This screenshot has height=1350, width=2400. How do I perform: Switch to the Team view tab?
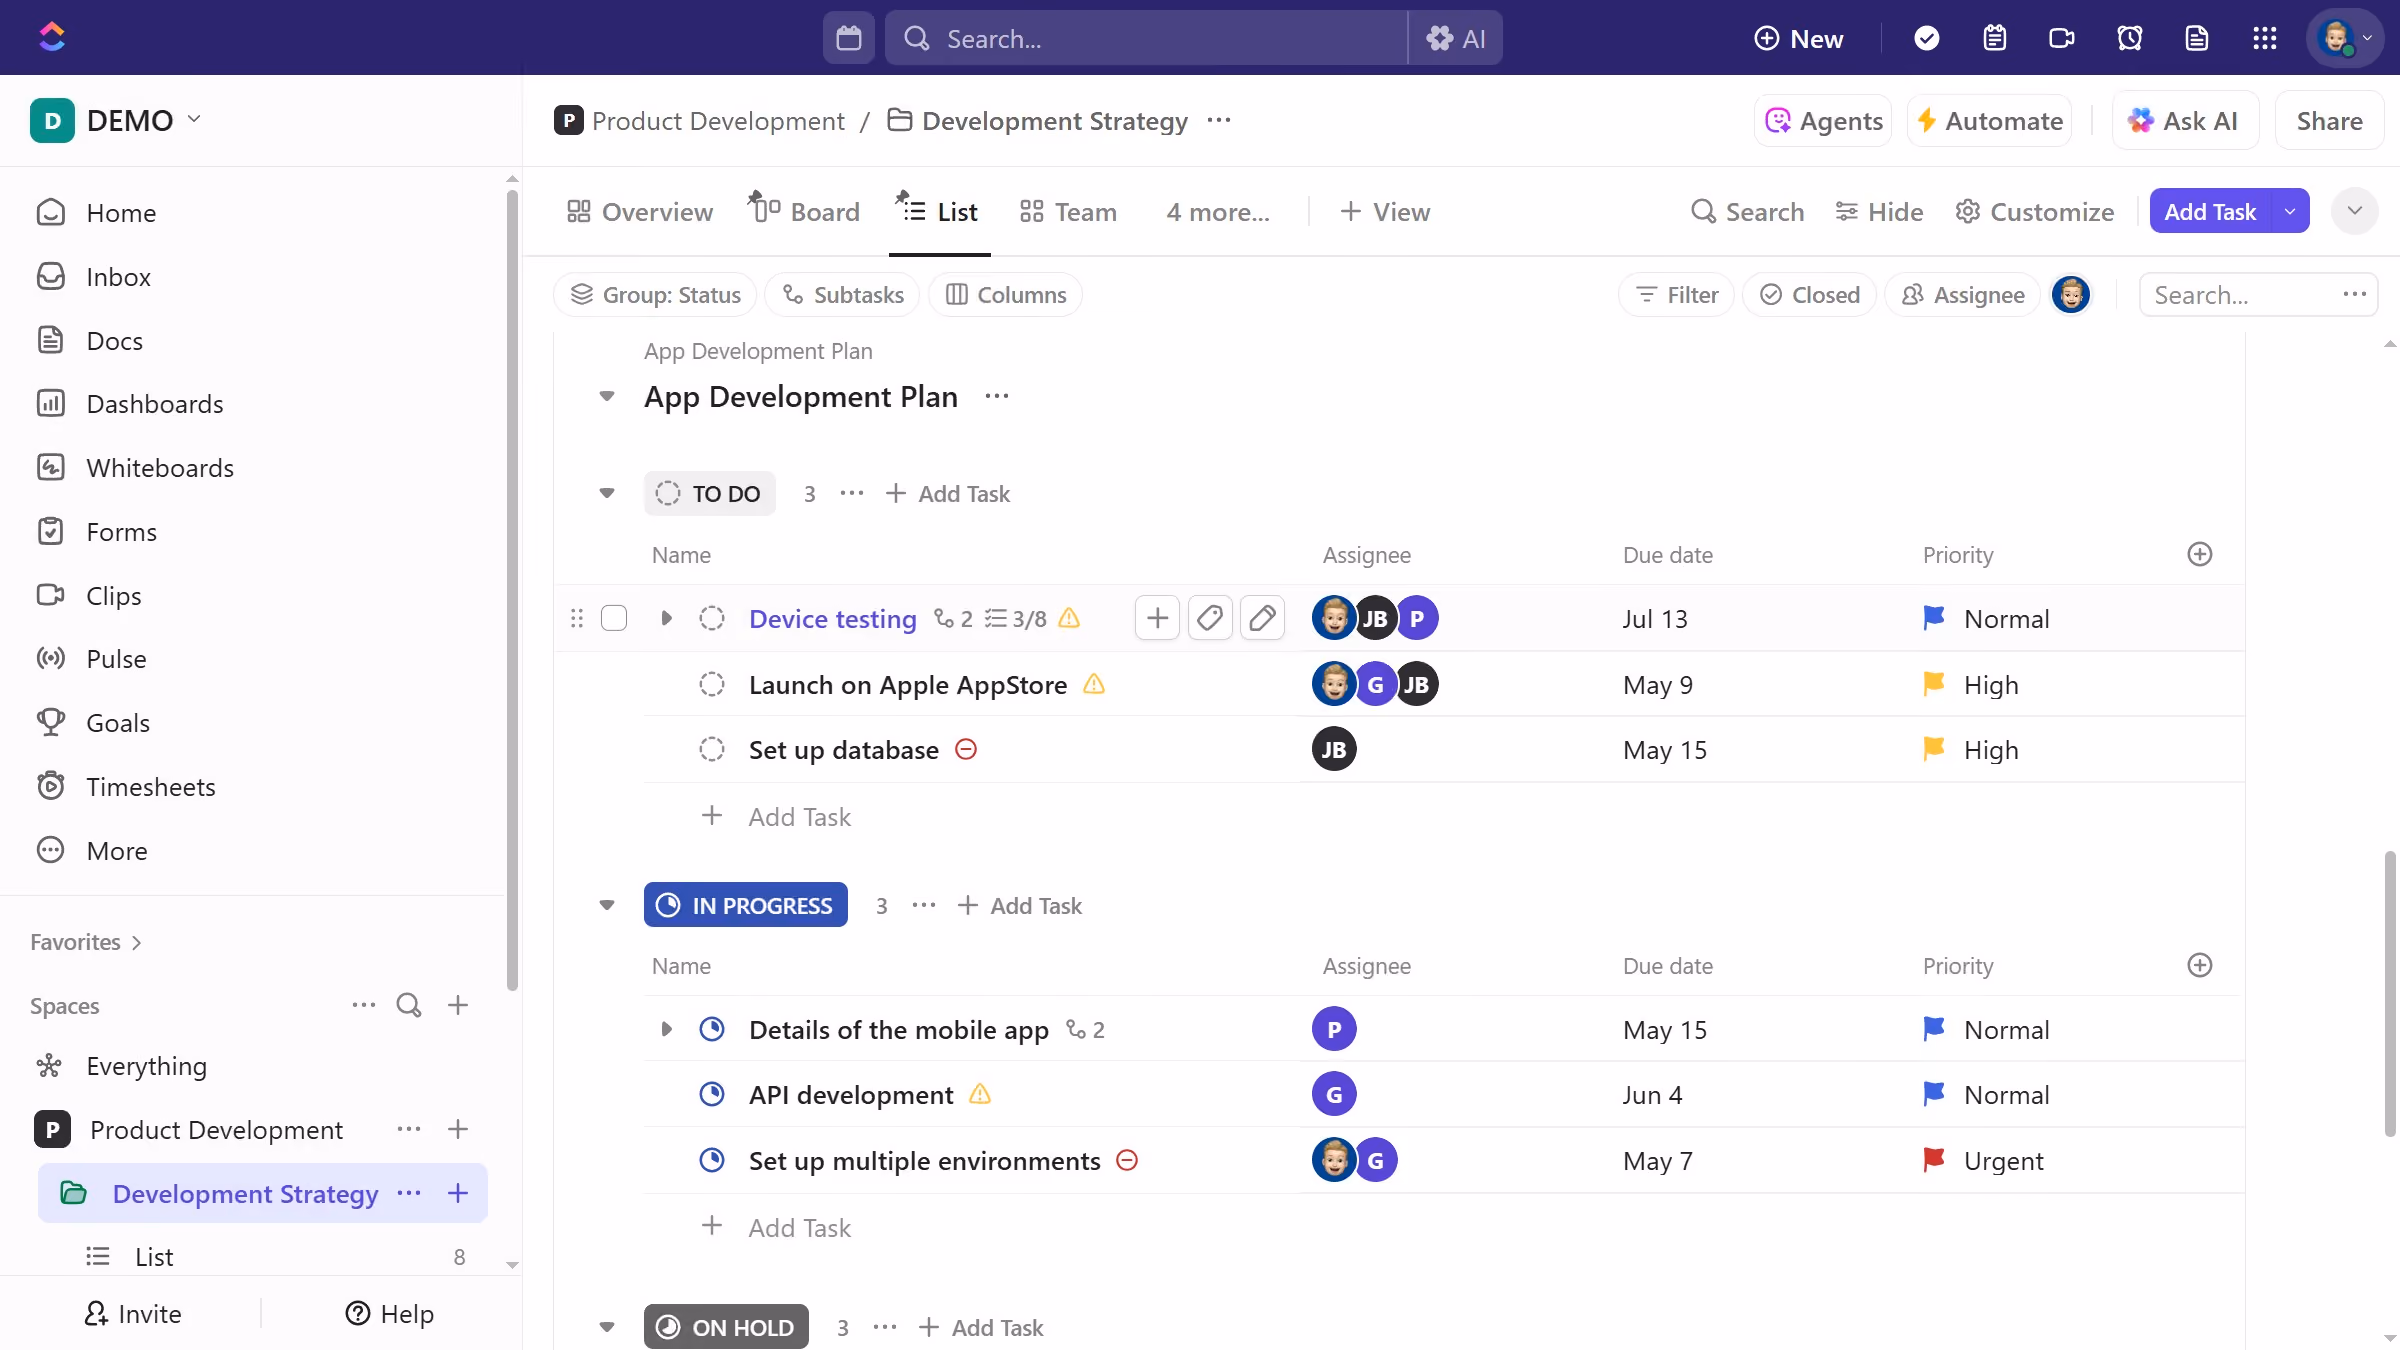[x=1068, y=212]
